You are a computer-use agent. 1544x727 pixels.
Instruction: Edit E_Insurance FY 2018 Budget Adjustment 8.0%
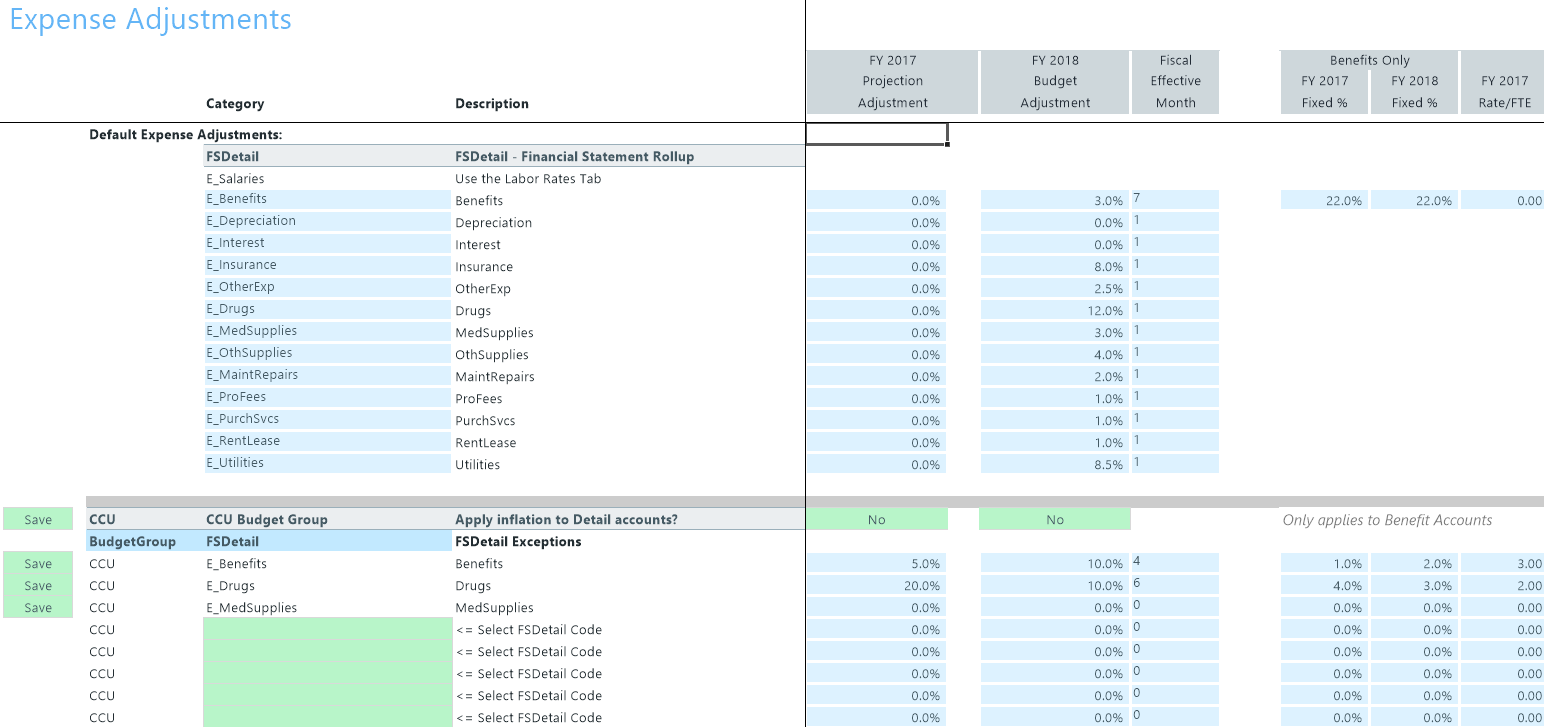pyautogui.click(x=1055, y=266)
